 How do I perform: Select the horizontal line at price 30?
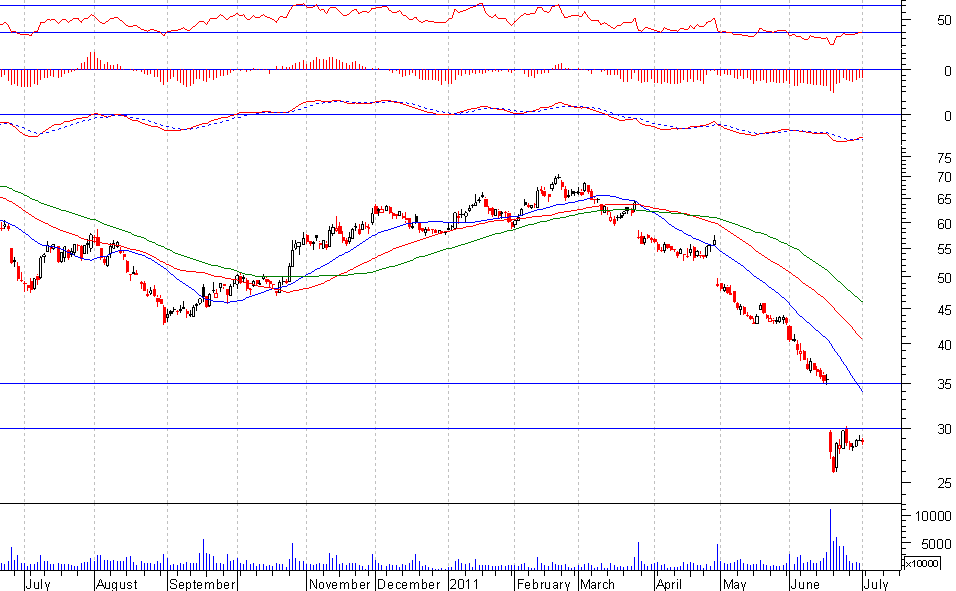point(451,429)
